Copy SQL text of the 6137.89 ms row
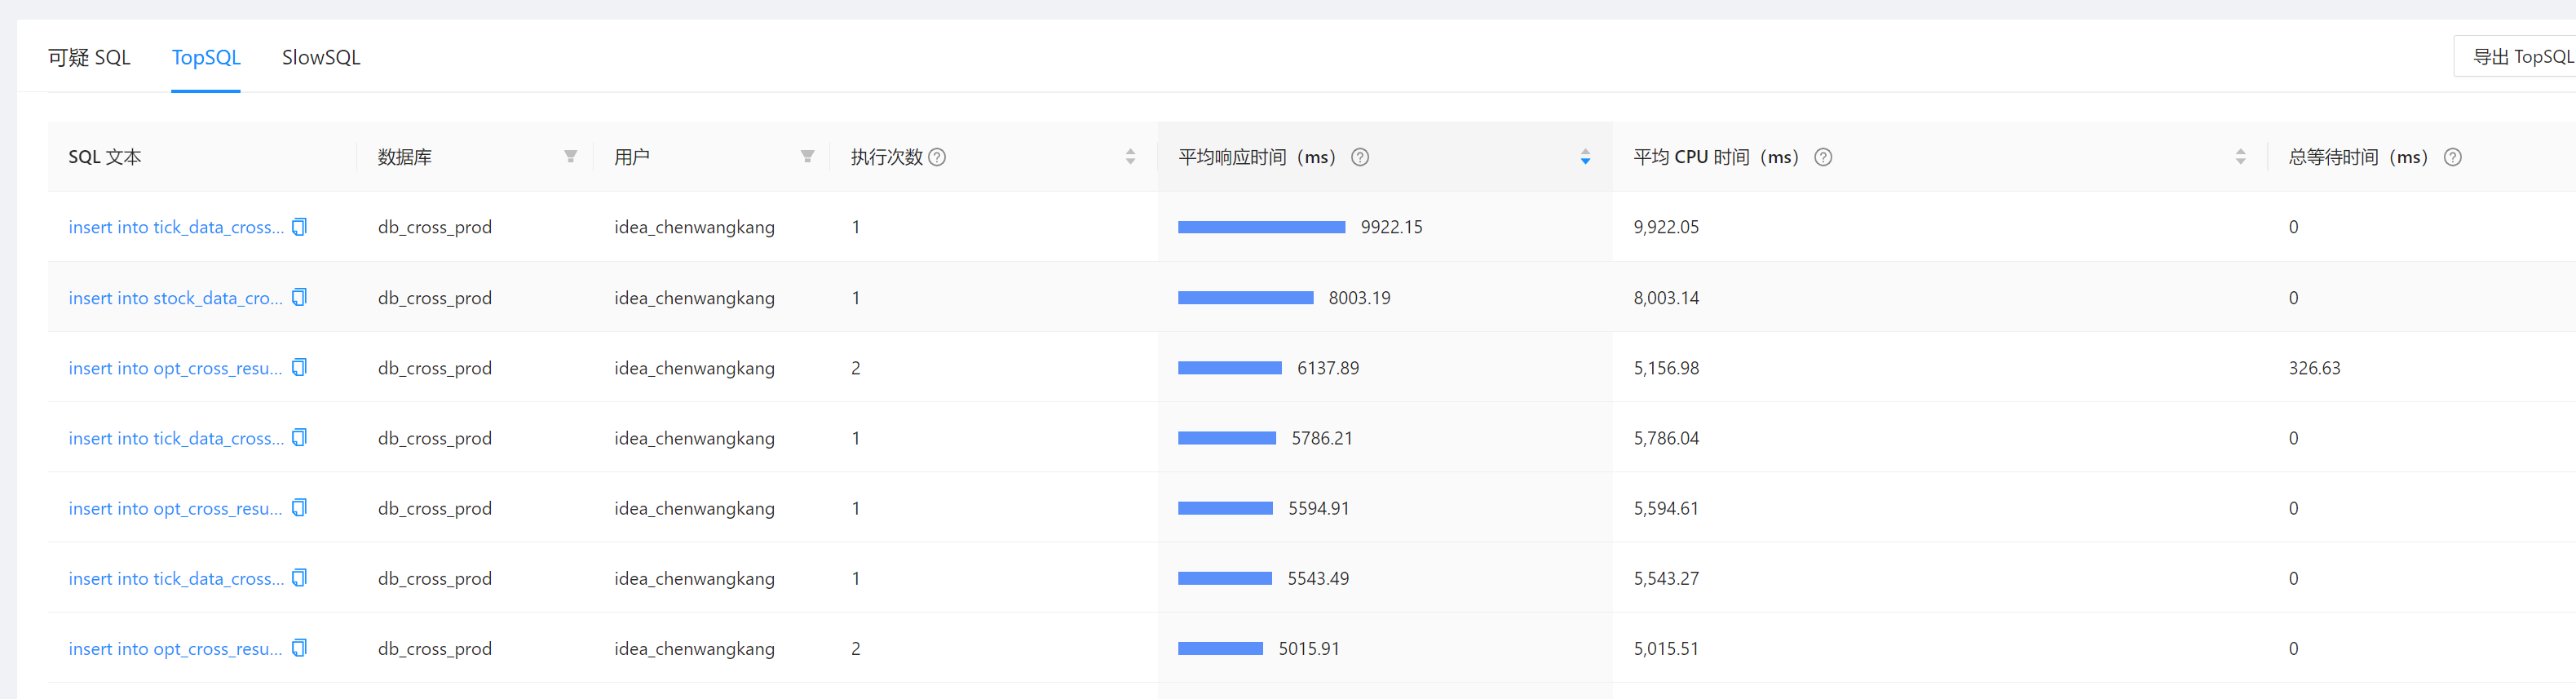This screenshot has width=2576, height=699. tap(299, 368)
